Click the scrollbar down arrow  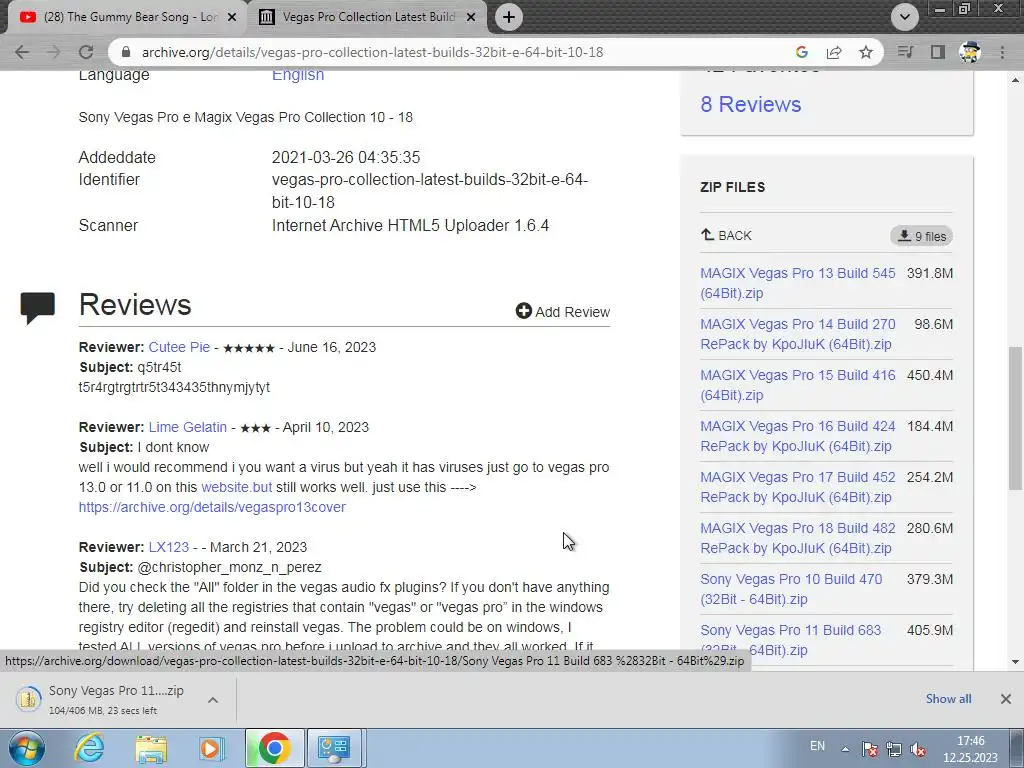coord(1015,662)
